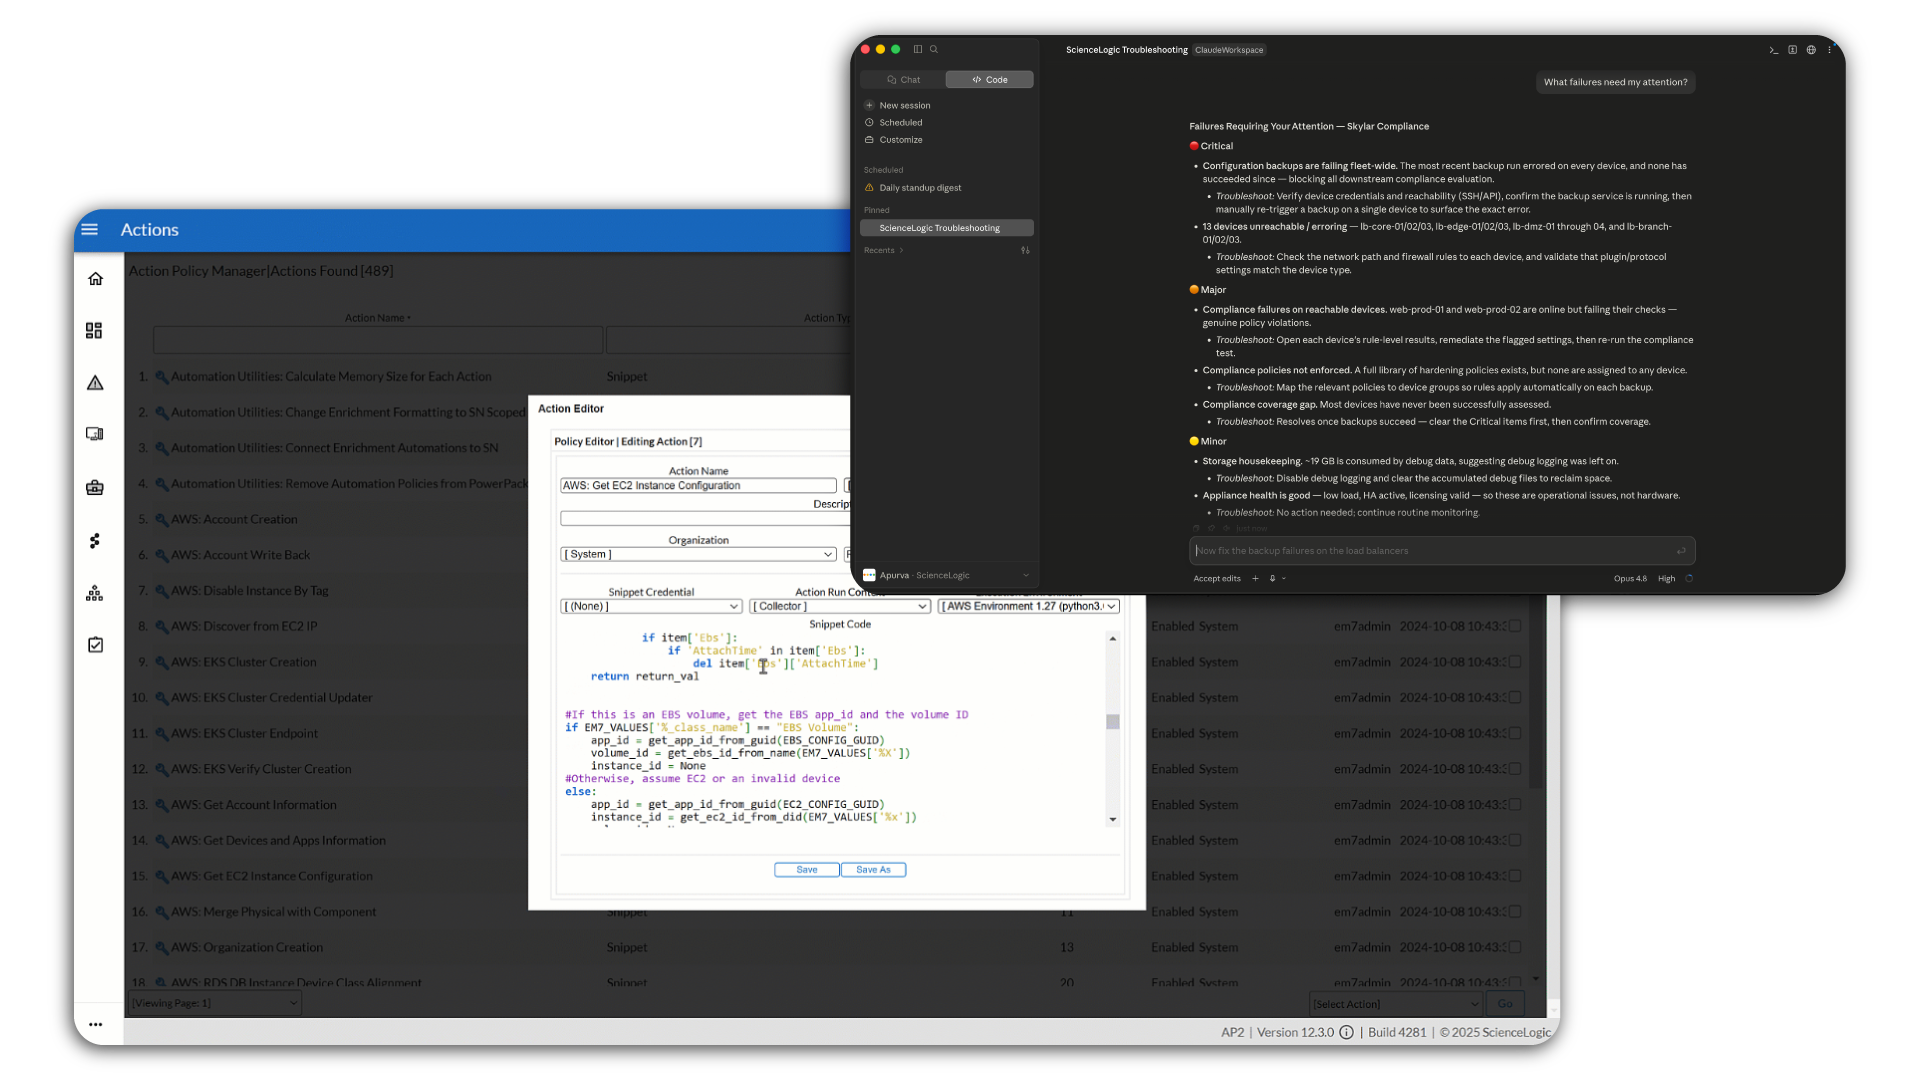Click the snippet code scrollbar thumb

point(1113,722)
